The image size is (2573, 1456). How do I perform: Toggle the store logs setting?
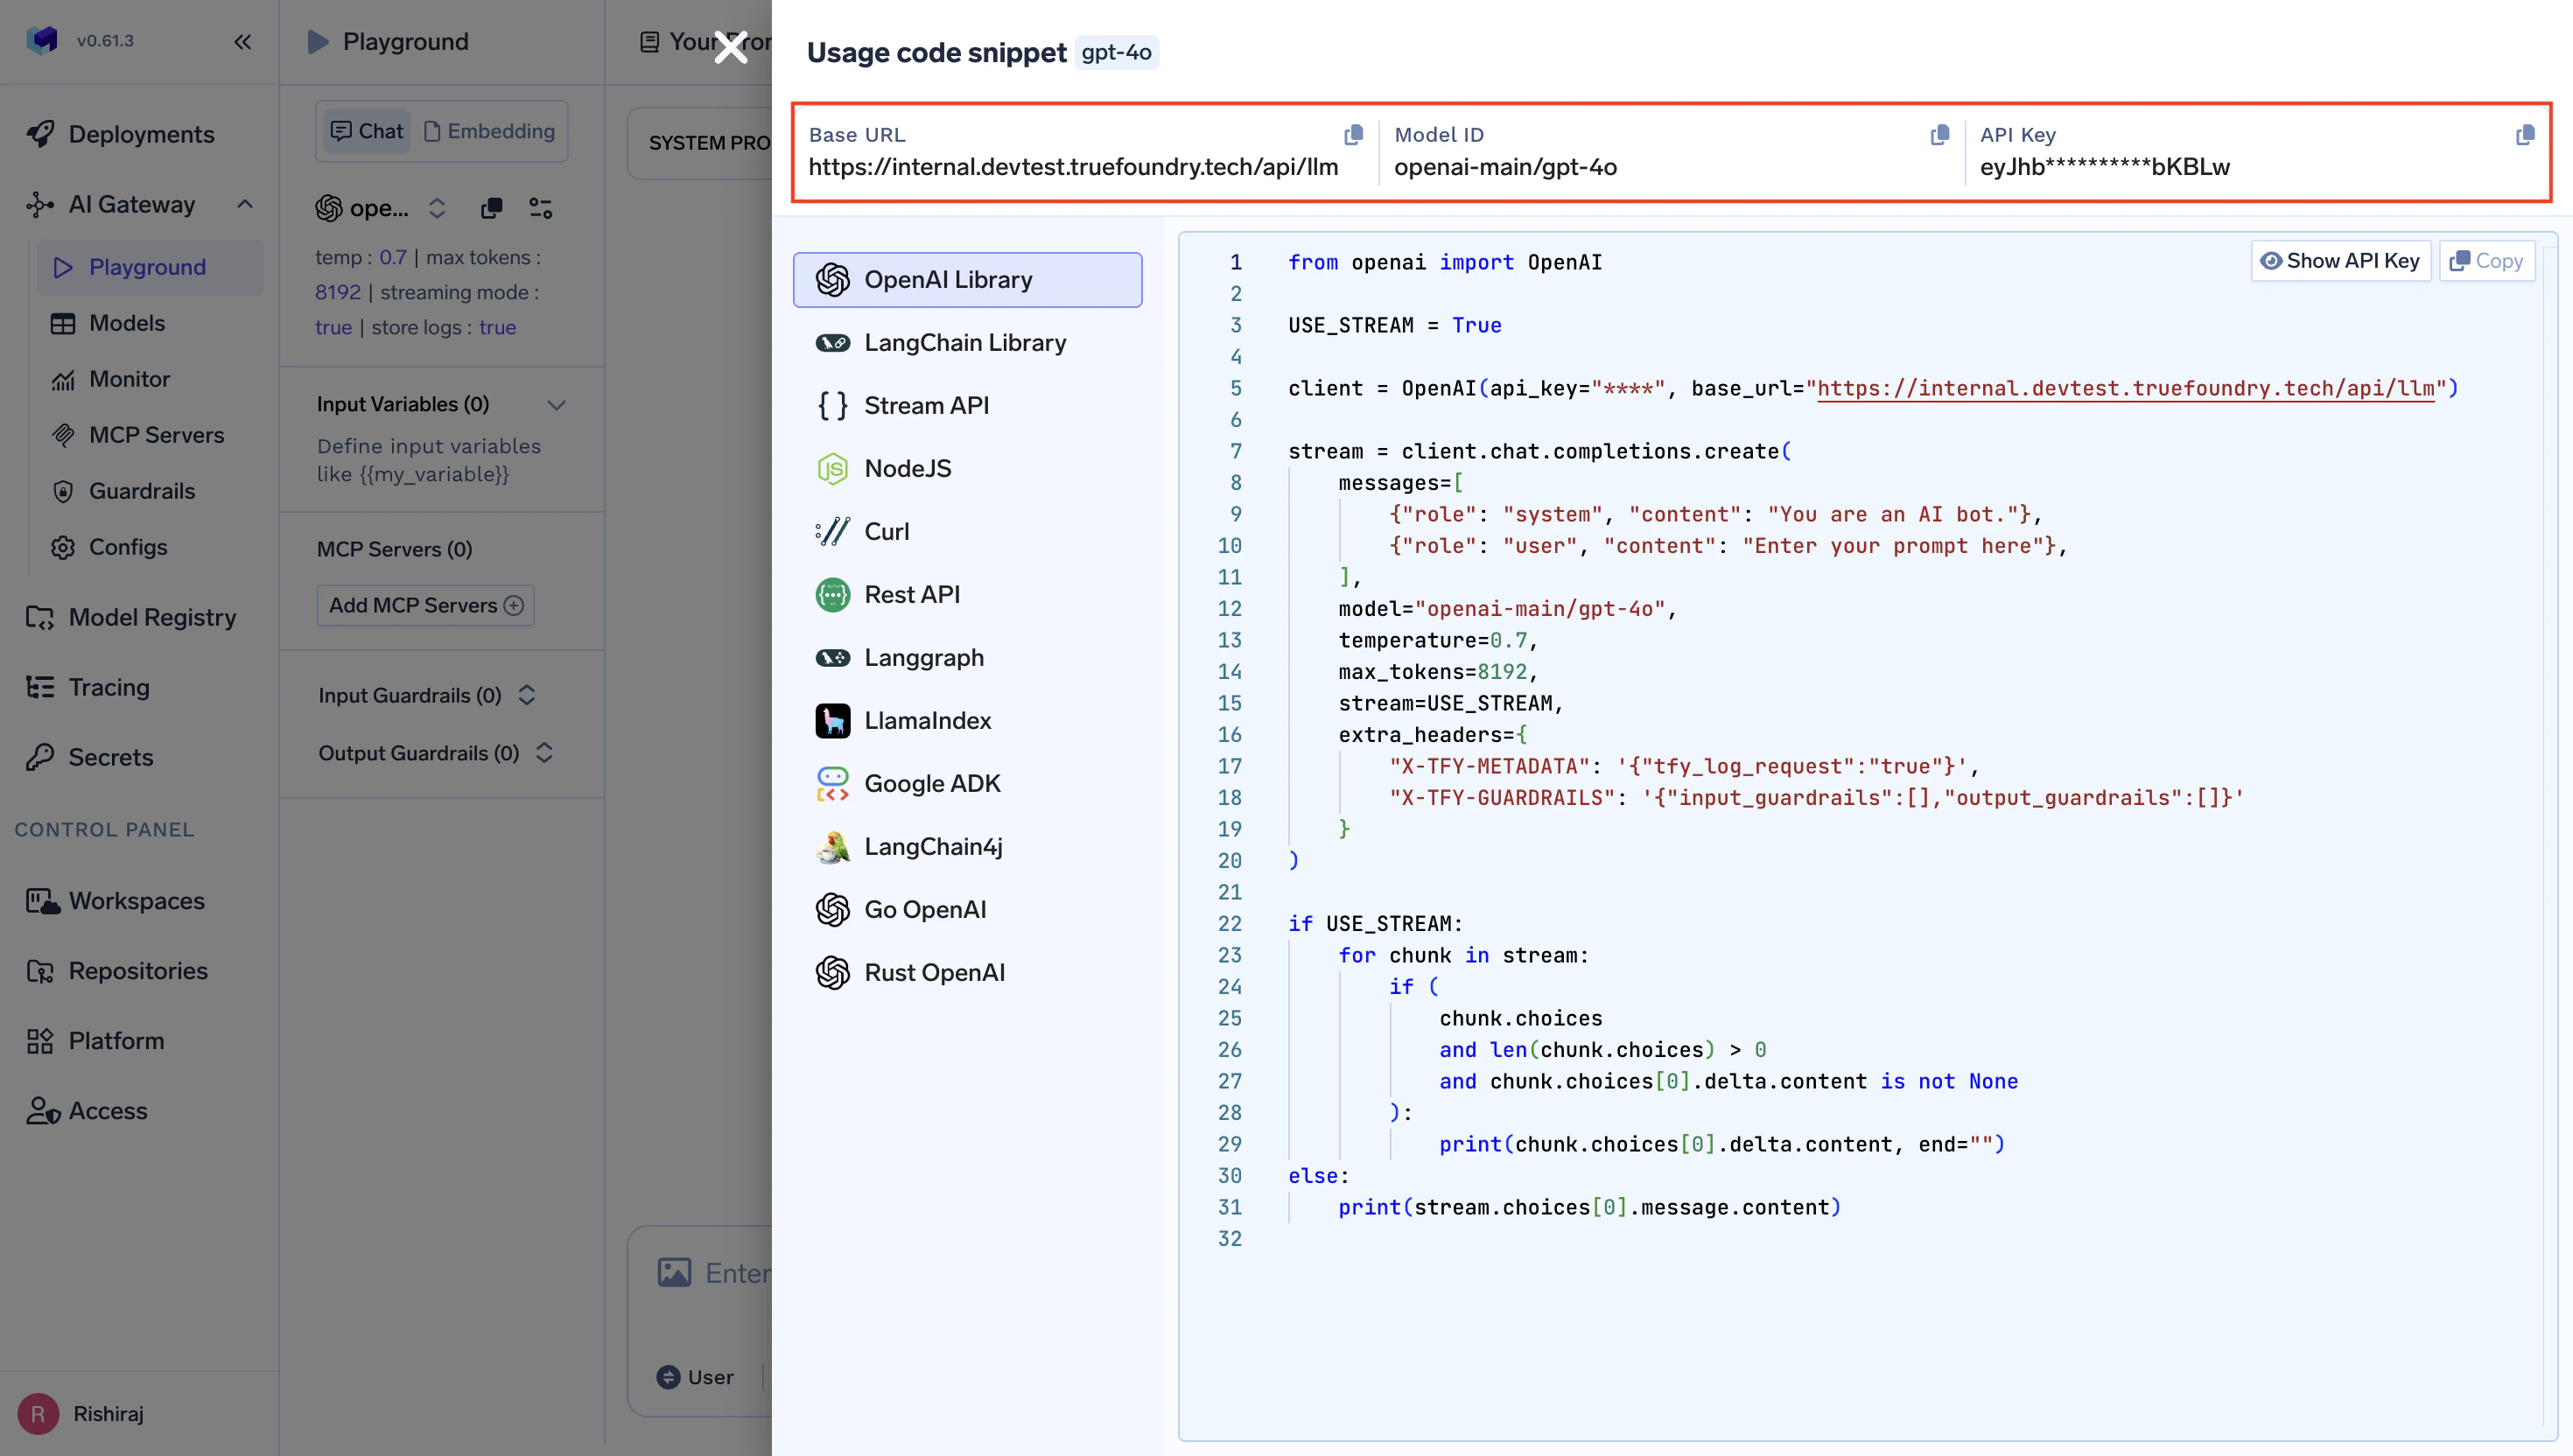click(497, 327)
